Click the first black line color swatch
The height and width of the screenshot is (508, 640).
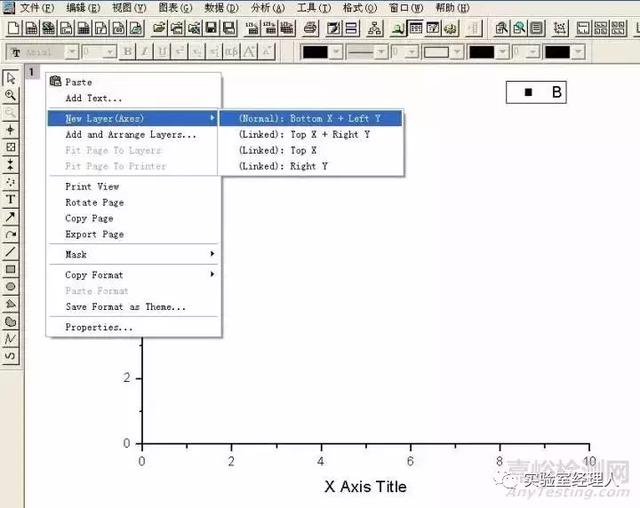[x=315, y=52]
